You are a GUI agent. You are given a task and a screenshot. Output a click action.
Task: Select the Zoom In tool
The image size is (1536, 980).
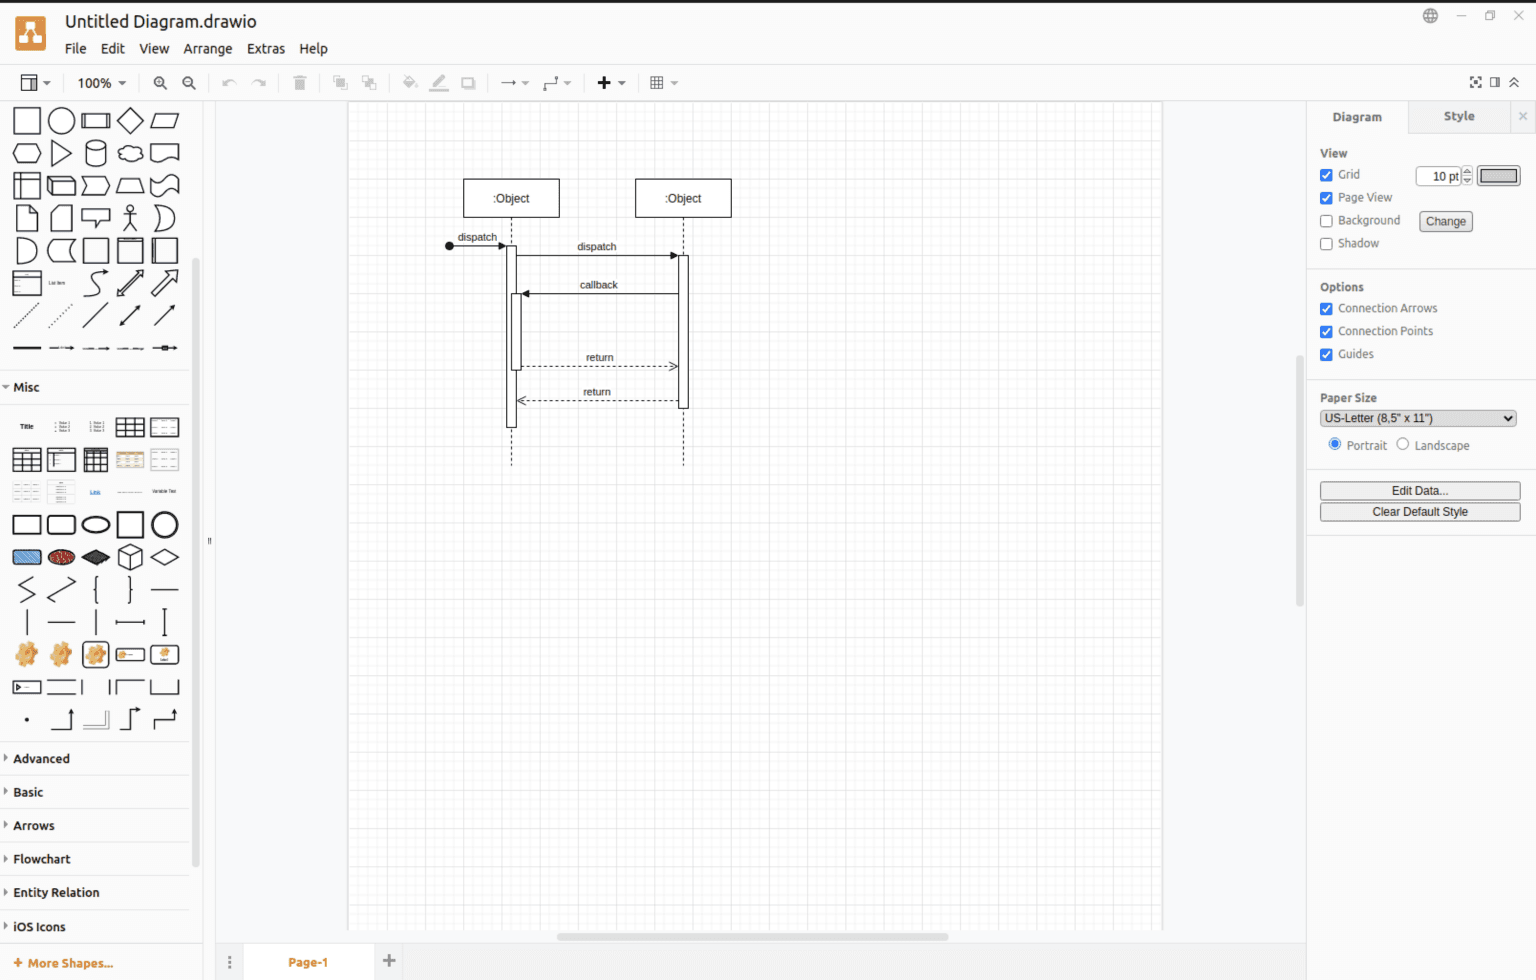tap(160, 82)
